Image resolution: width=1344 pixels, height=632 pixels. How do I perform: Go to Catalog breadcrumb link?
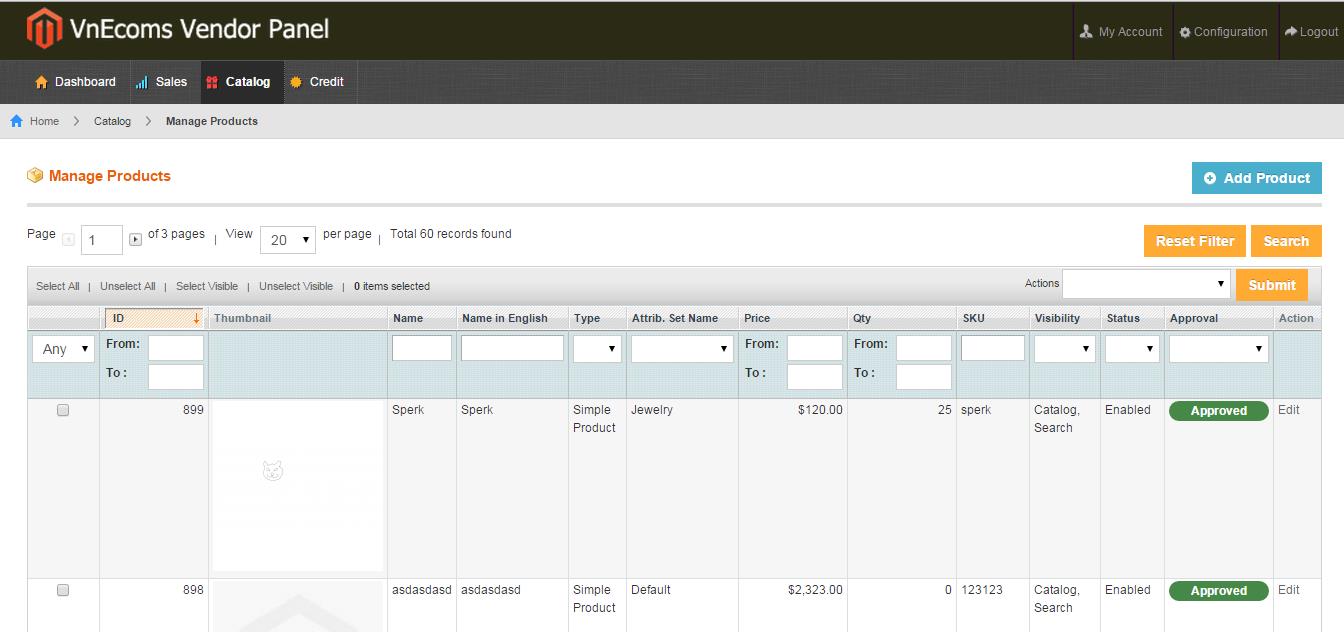[112, 121]
